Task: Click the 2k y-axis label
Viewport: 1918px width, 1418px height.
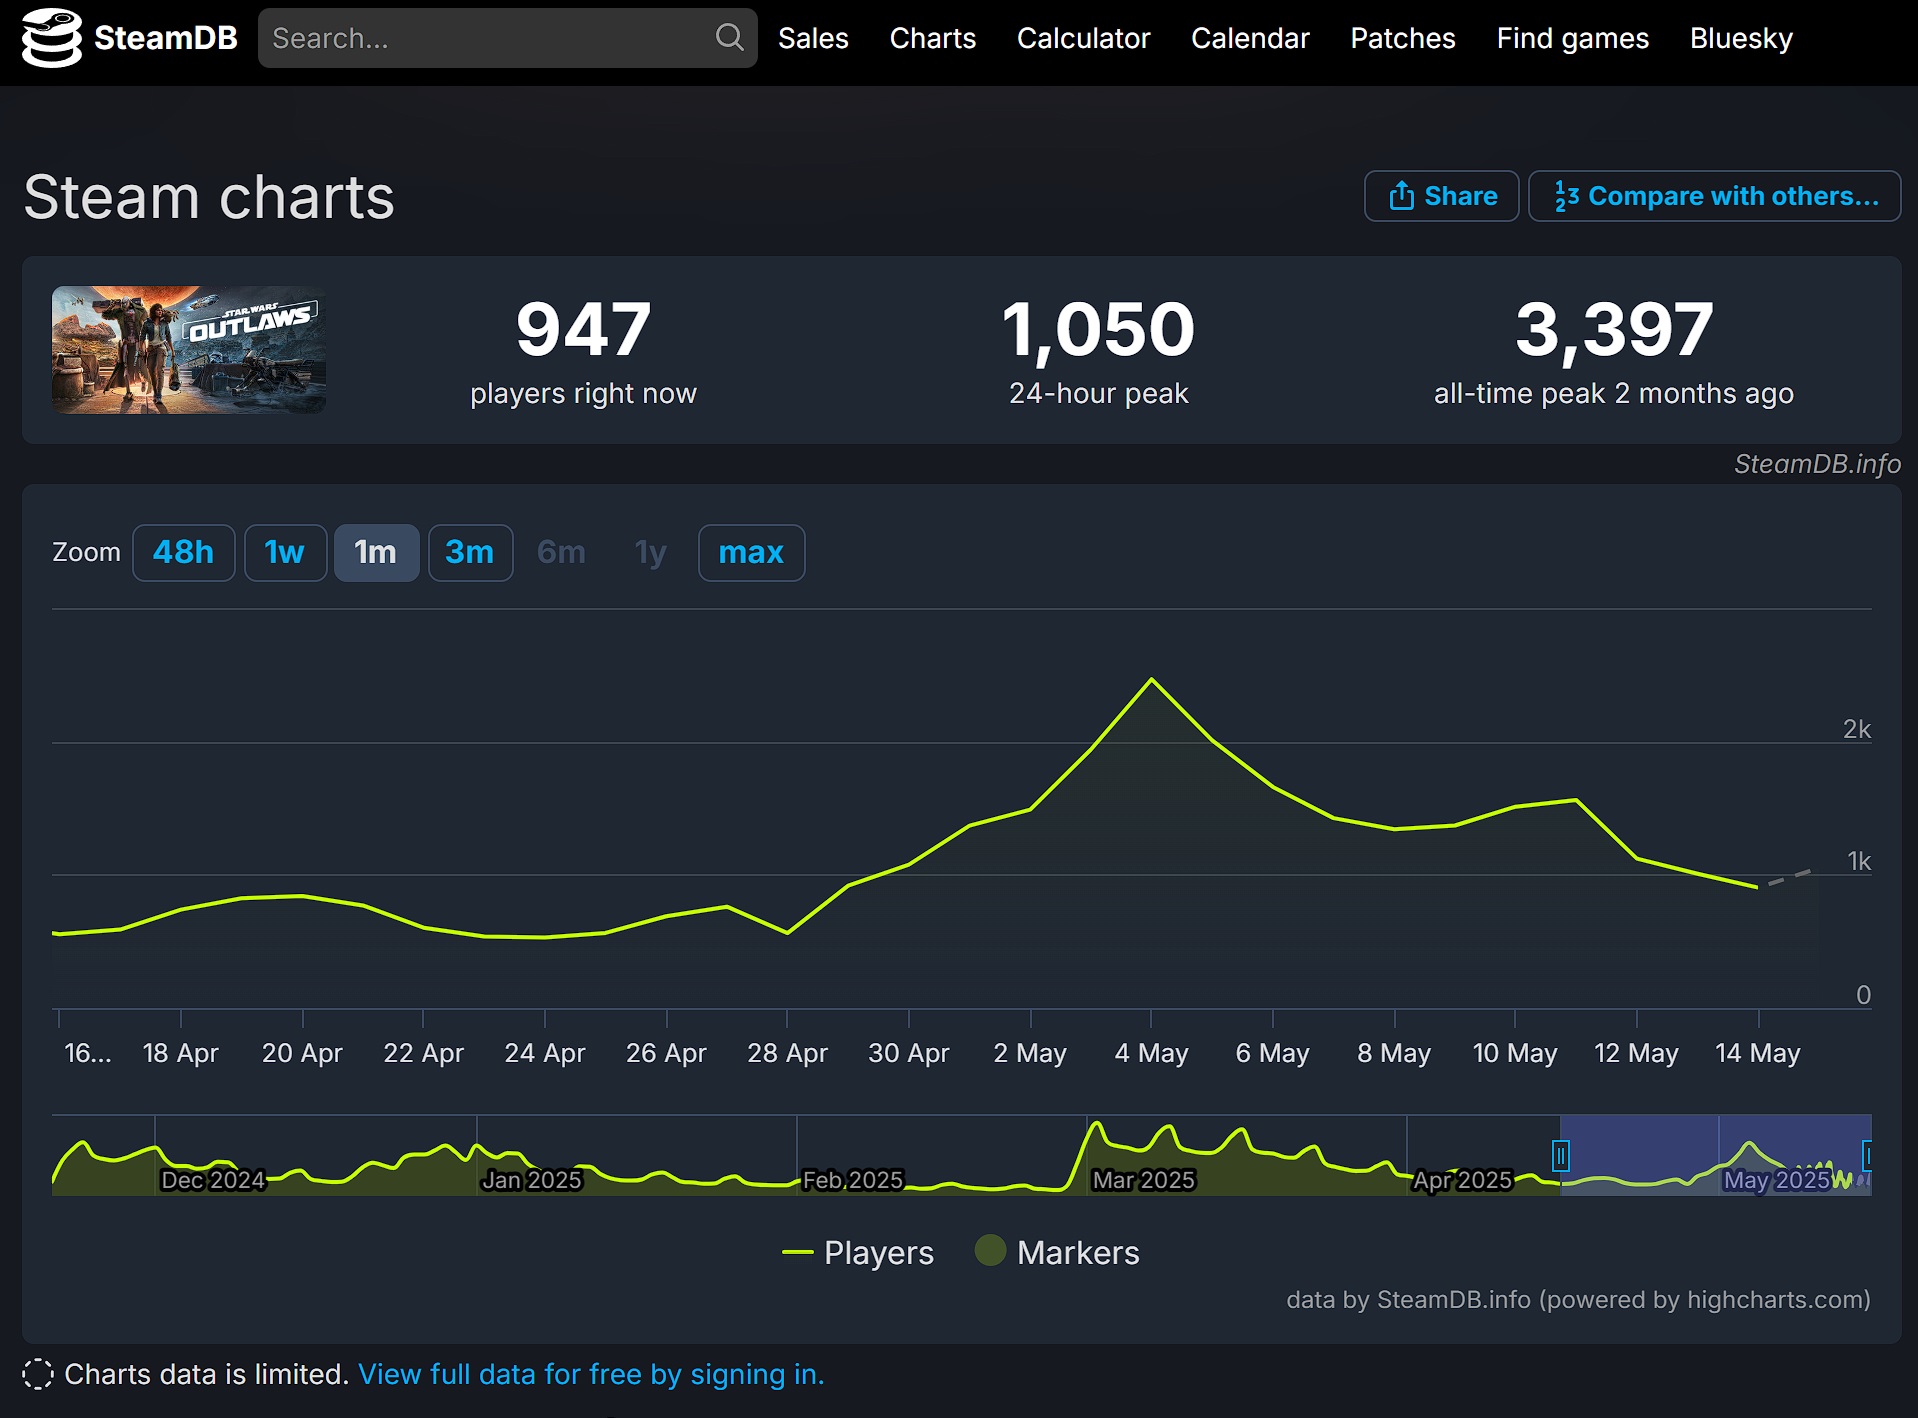Action: click(x=1857, y=729)
